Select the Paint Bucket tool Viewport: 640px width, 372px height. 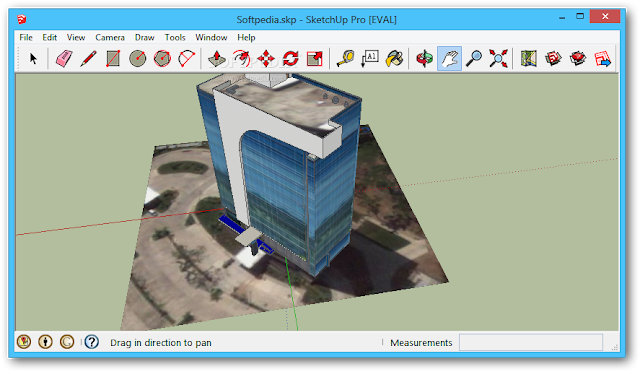(x=395, y=59)
